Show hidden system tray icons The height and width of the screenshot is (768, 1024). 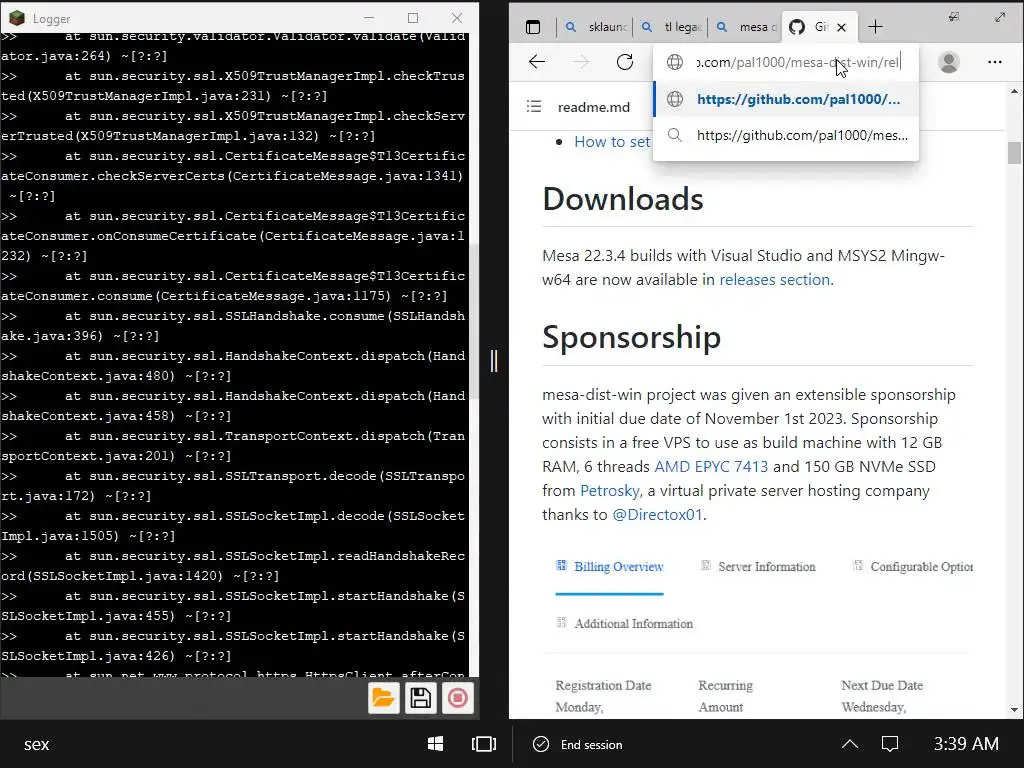point(850,744)
